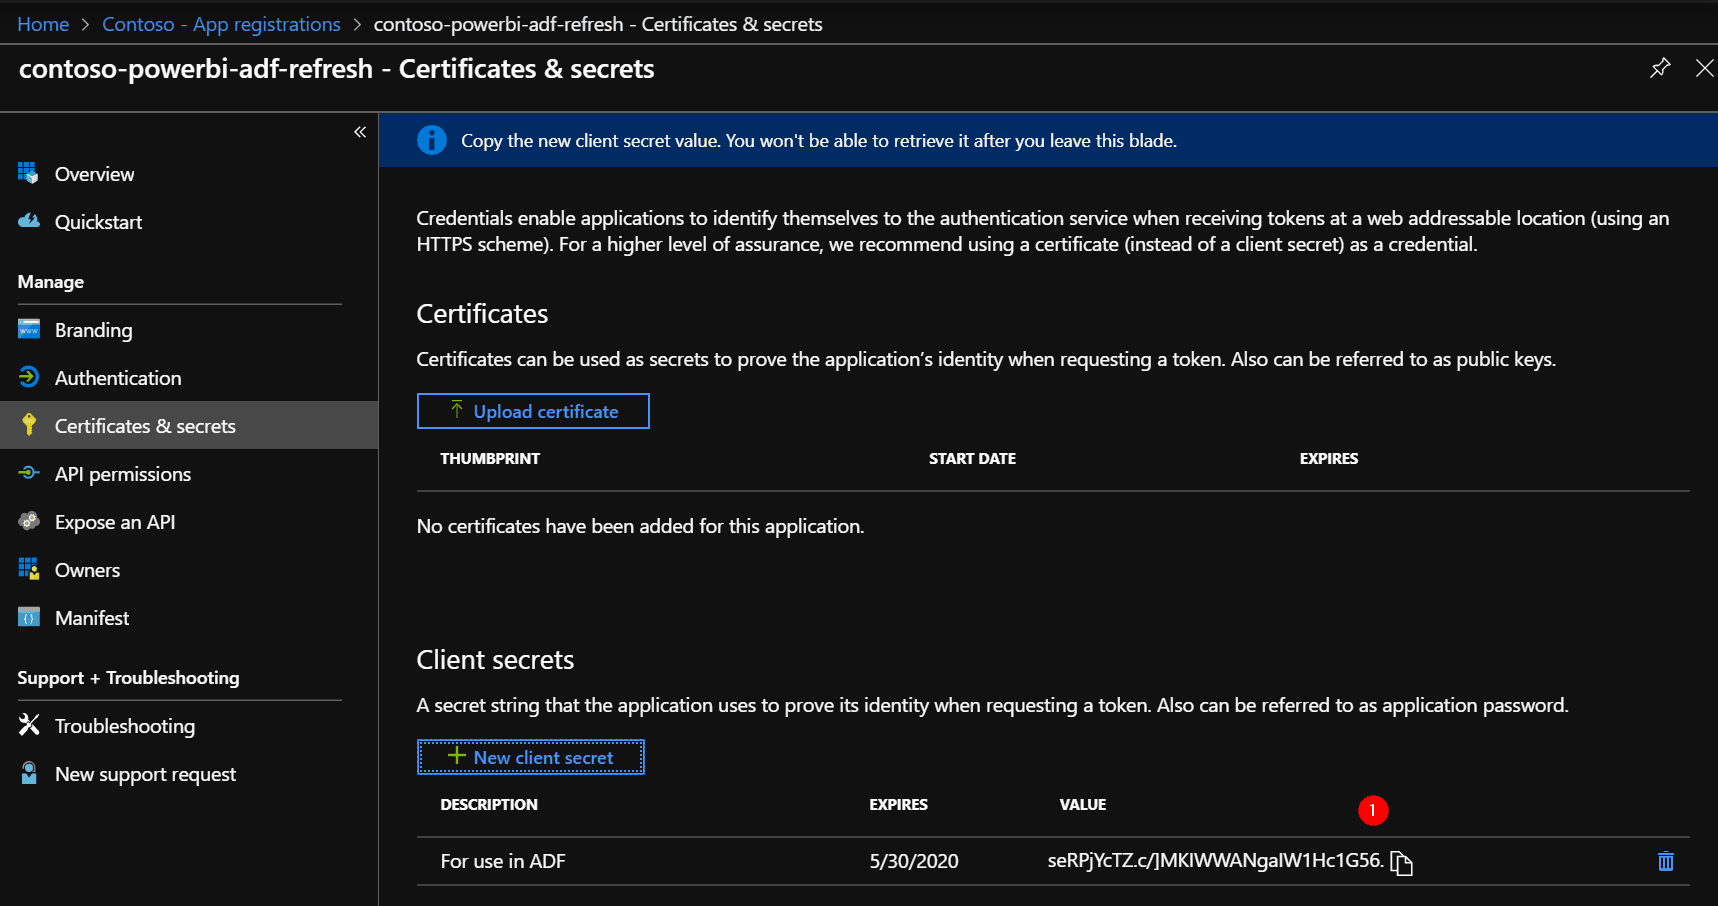
Task: Click the Owners icon
Action: (28, 569)
